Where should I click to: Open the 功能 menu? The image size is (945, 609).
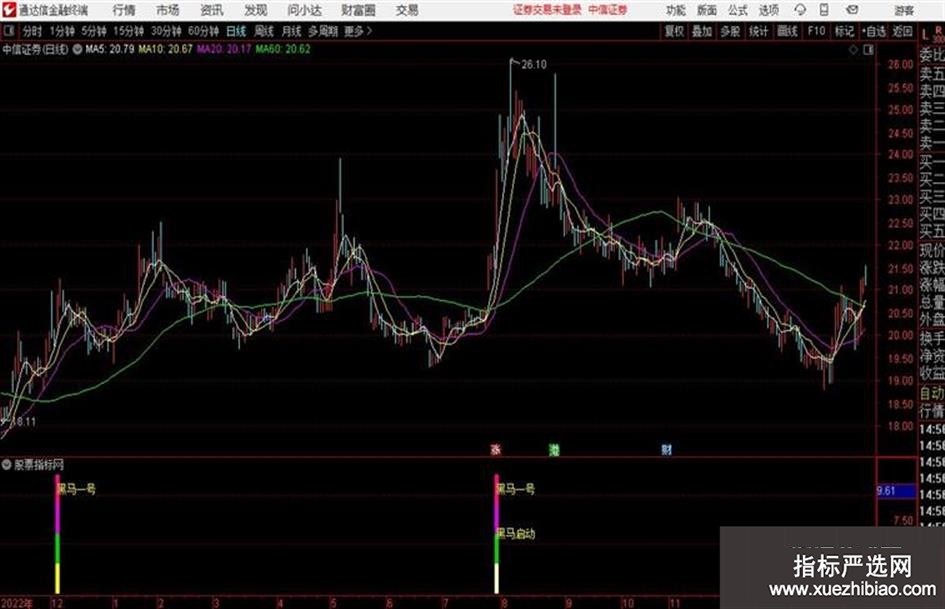676,10
